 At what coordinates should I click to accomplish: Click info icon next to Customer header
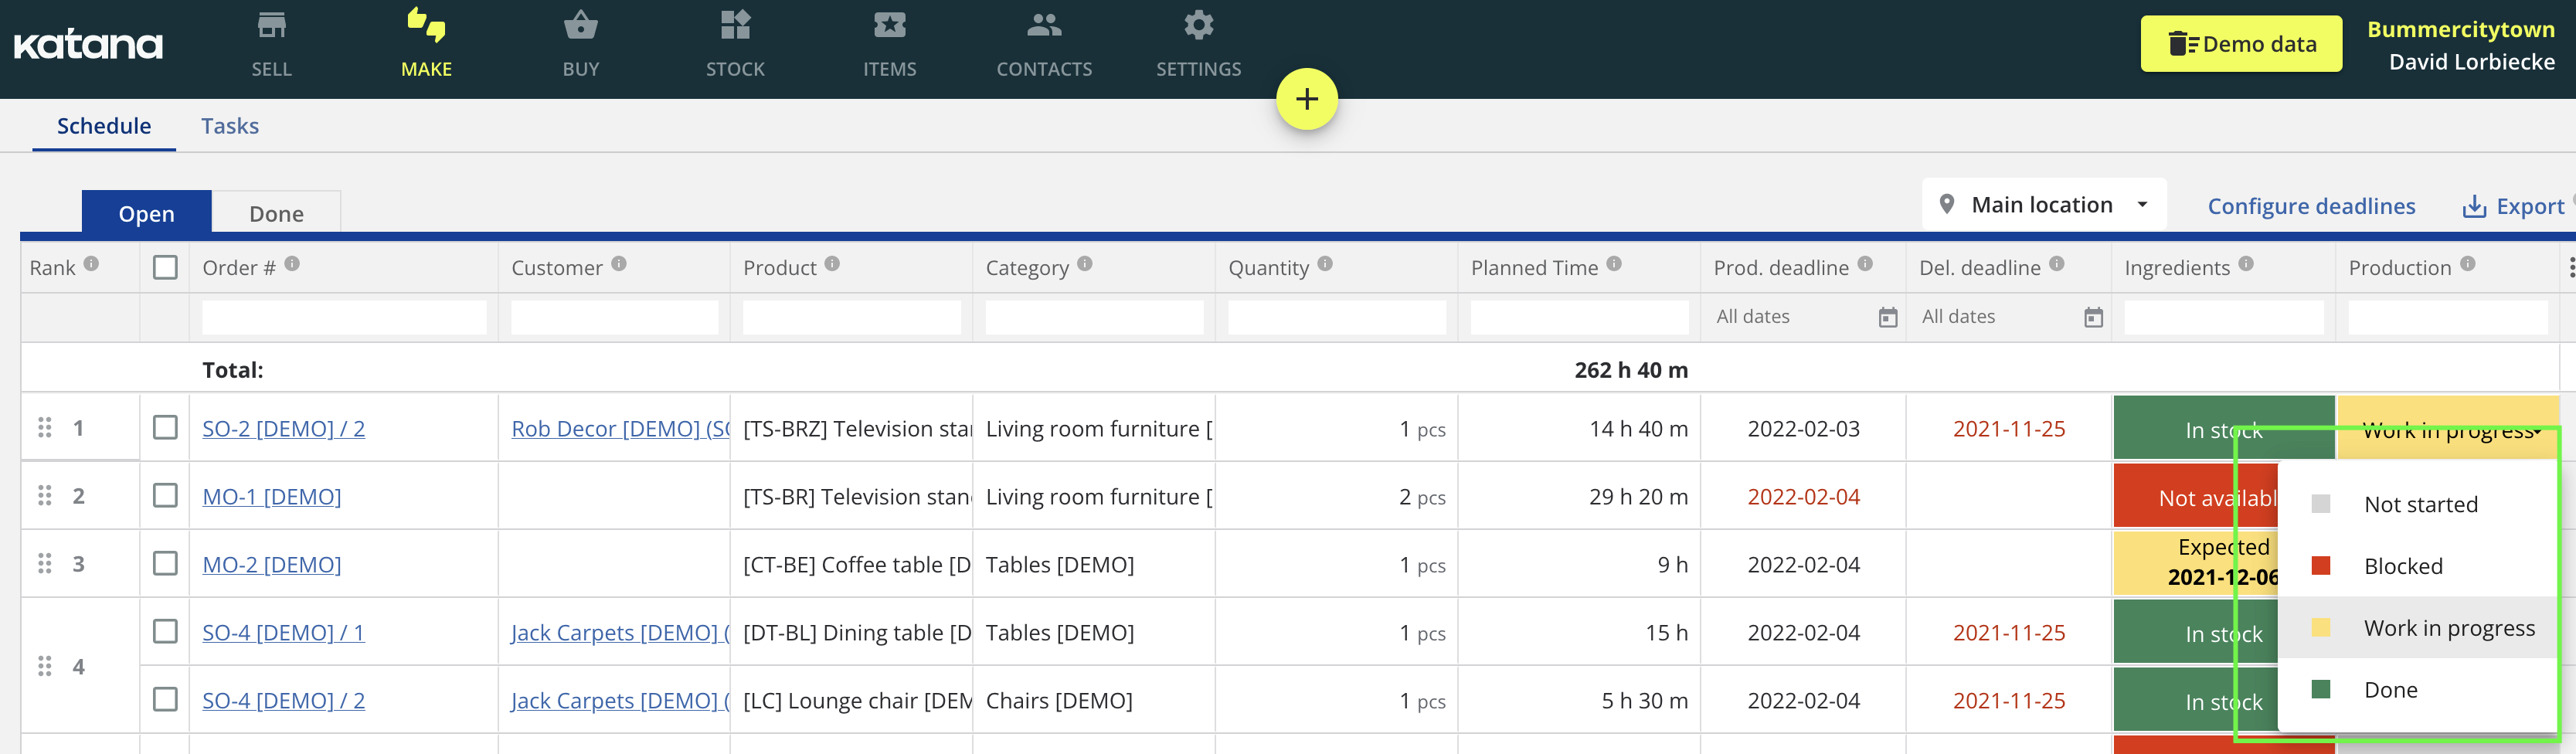click(x=619, y=264)
